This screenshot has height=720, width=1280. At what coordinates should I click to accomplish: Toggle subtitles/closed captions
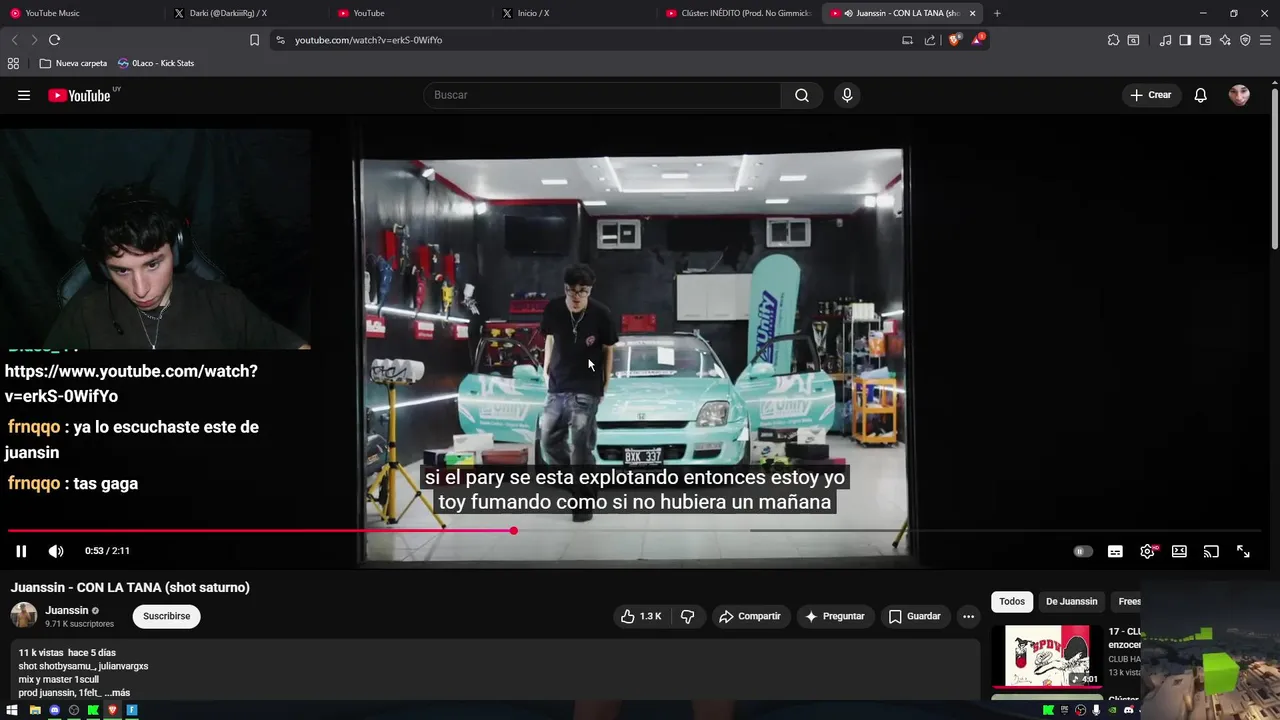click(1115, 551)
